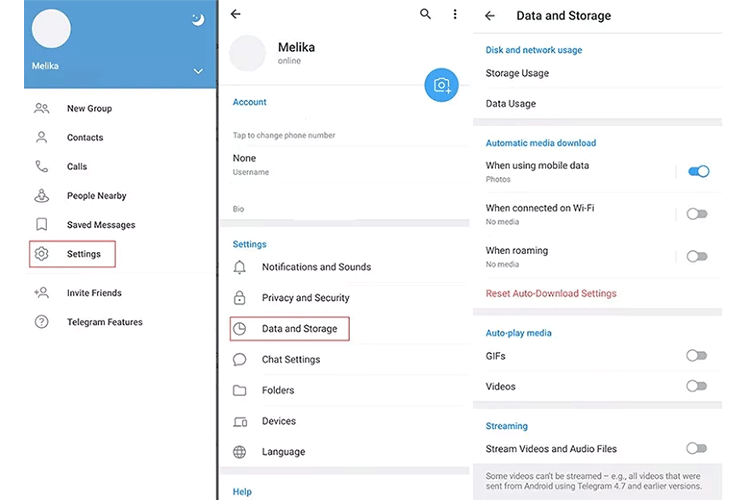Click the Settings gear icon
The image size is (750, 500).
[x=41, y=254]
